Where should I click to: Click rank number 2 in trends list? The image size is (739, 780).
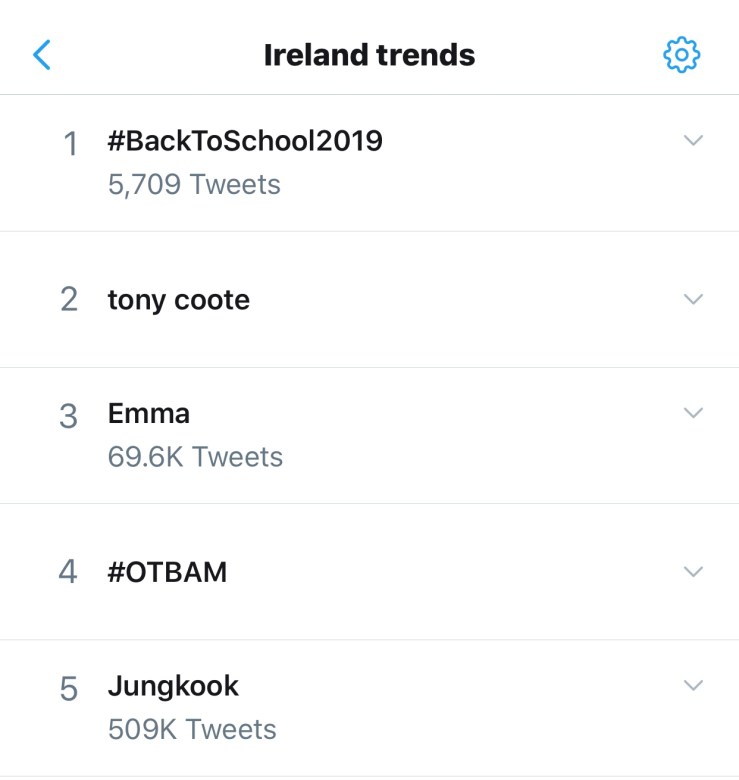[69, 300]
